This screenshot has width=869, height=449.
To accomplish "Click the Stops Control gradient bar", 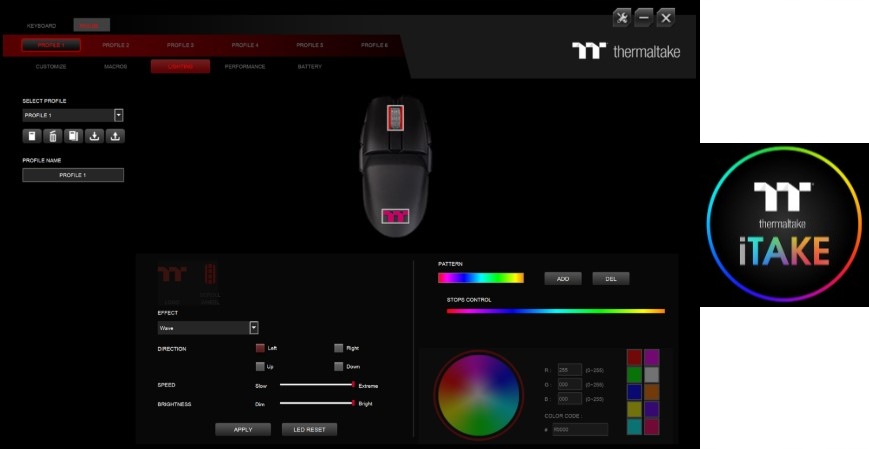I will pyautogui.click(x=555, y=311).
